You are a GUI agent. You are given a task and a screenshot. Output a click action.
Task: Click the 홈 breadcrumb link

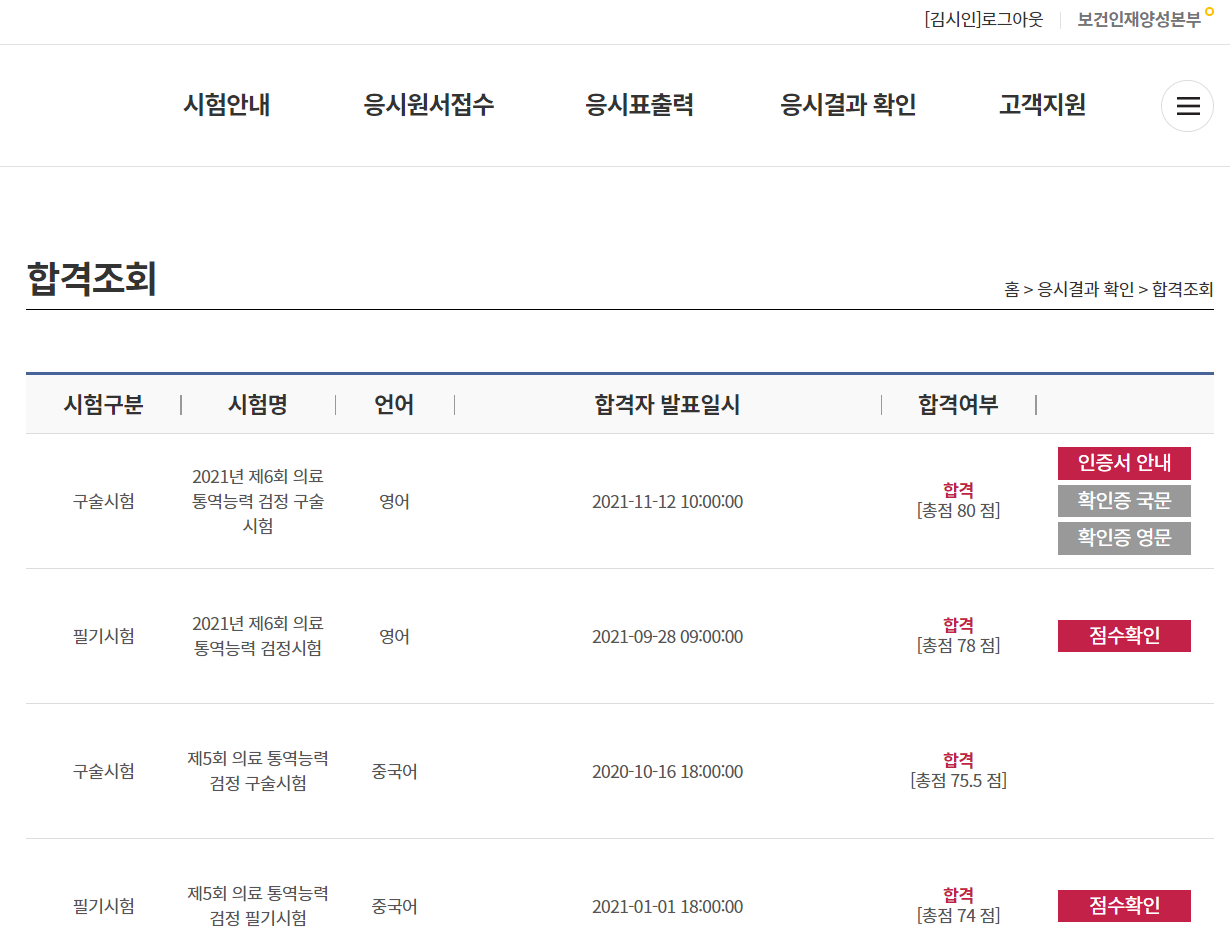click(x=1011, y=290)
